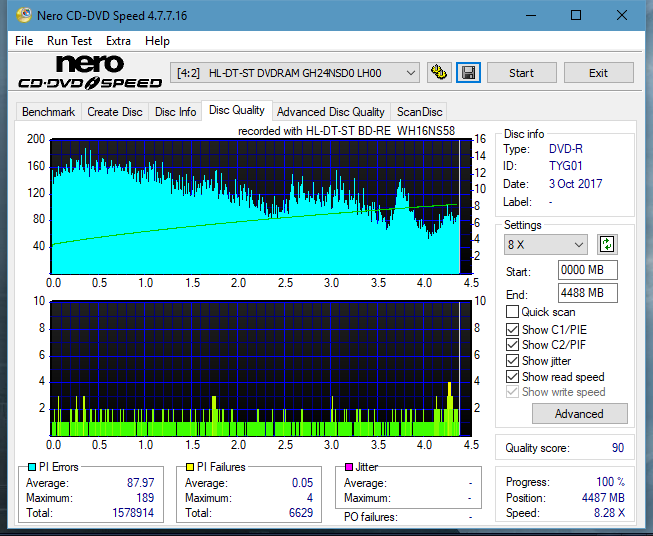Screen dimensions: 653x536
Task: Click the End position MB field
Action: (588, 293)
